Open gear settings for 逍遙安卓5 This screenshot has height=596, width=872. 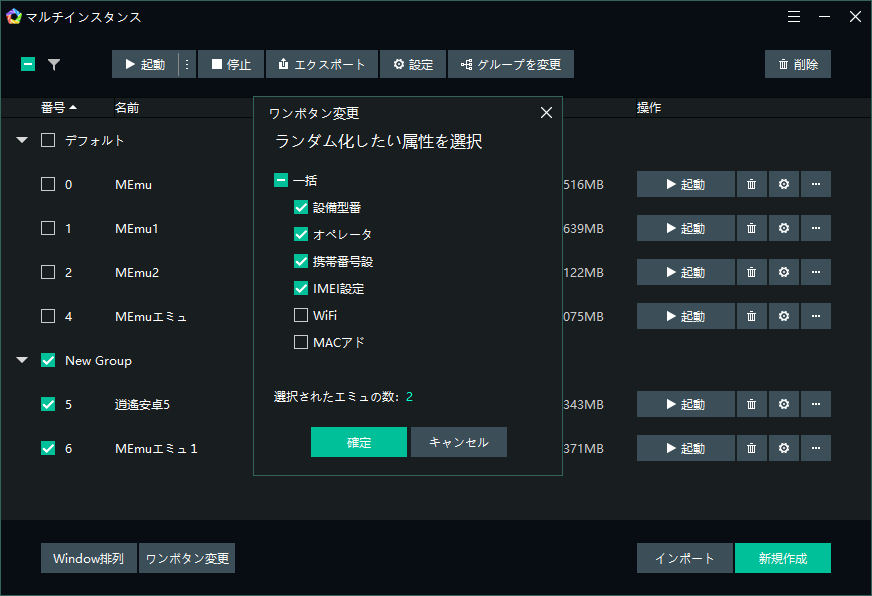pyautogui.click(x=784, y=404)
